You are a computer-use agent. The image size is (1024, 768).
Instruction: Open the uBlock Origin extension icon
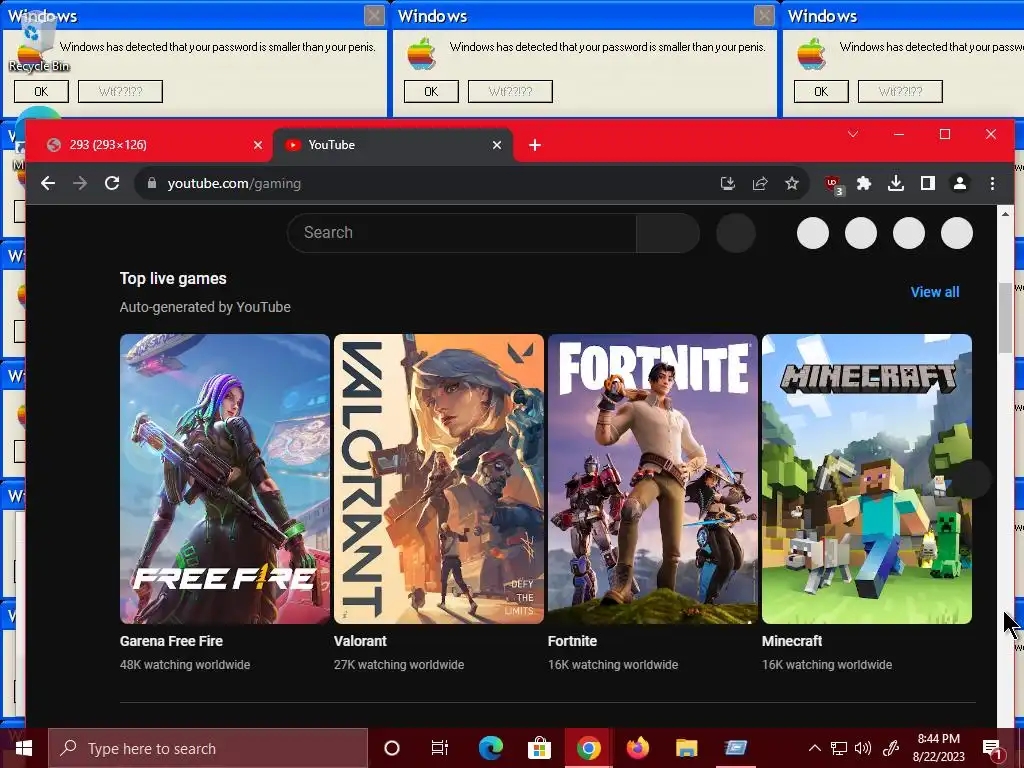click(833, 185)
